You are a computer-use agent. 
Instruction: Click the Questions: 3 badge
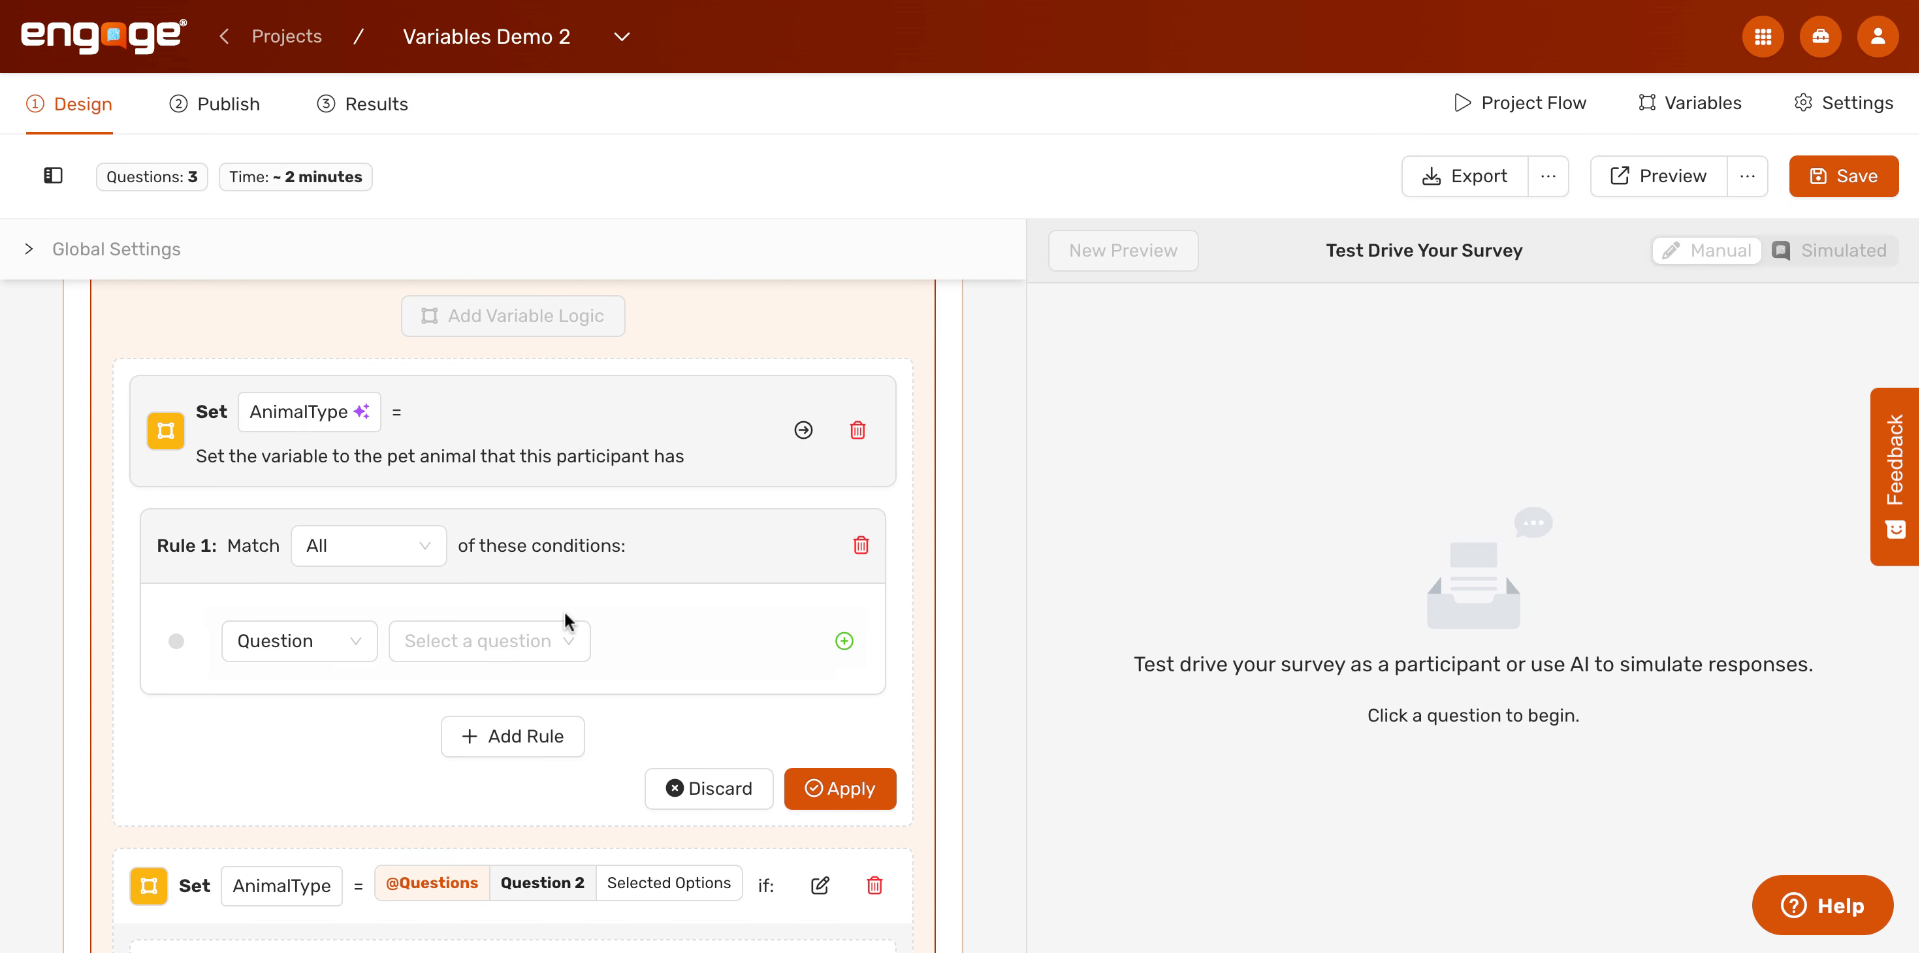pos(152,177)
